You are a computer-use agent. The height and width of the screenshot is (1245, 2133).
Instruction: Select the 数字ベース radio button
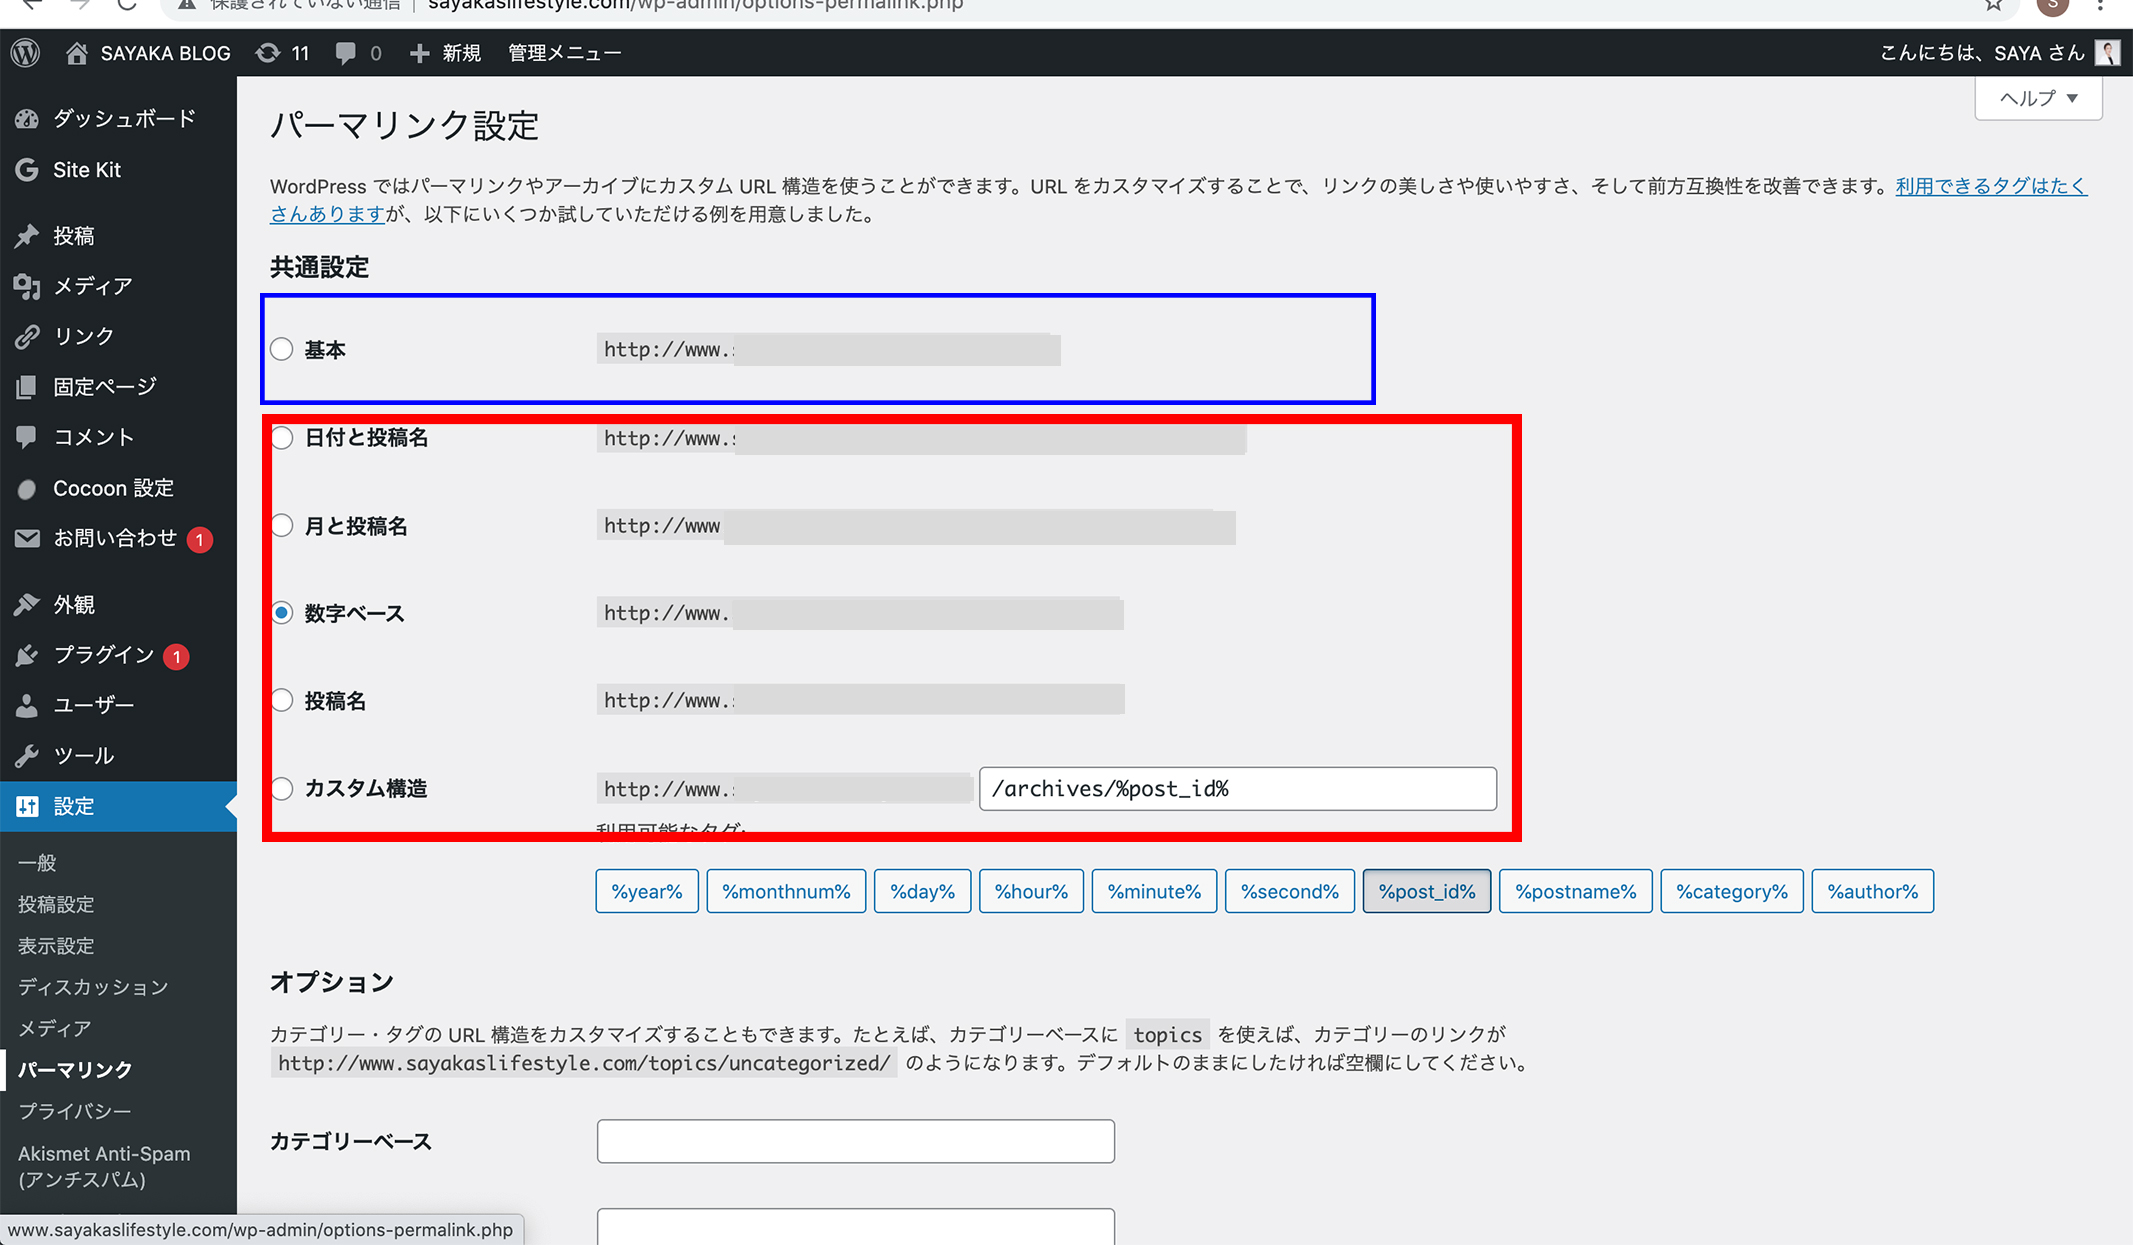(282, 613)
